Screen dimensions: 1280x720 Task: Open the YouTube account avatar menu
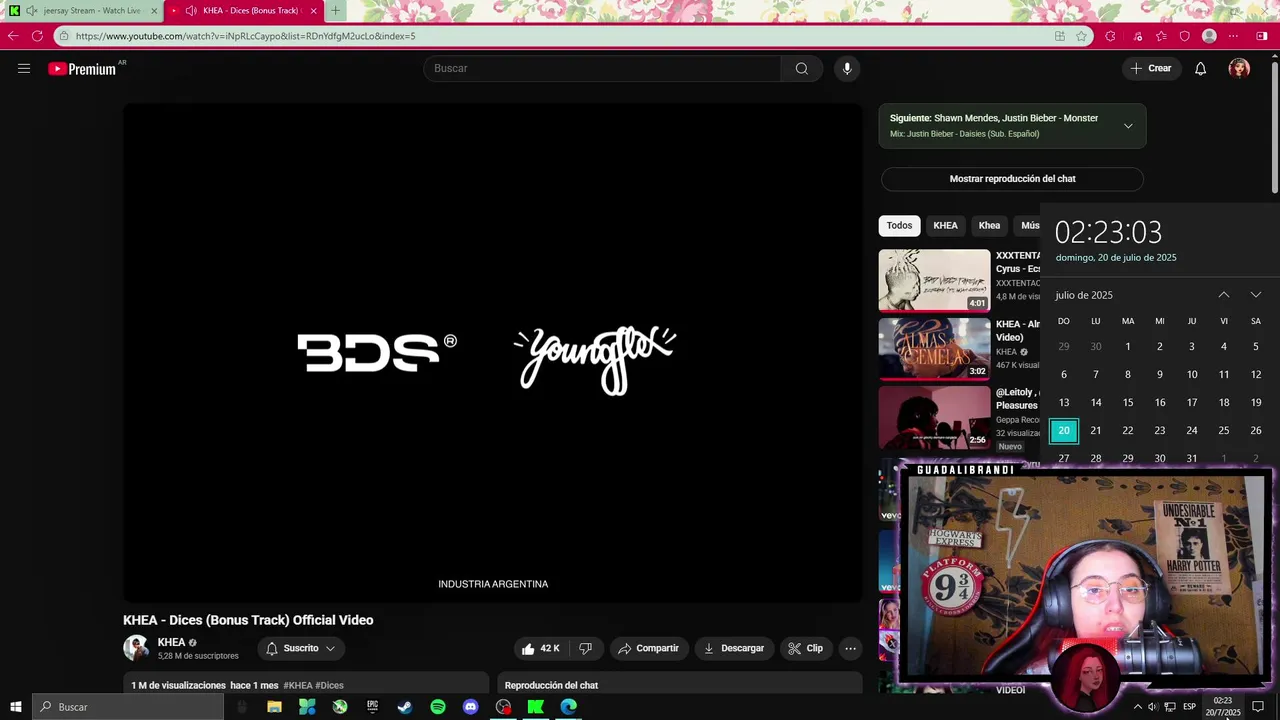pos(1239,69)
